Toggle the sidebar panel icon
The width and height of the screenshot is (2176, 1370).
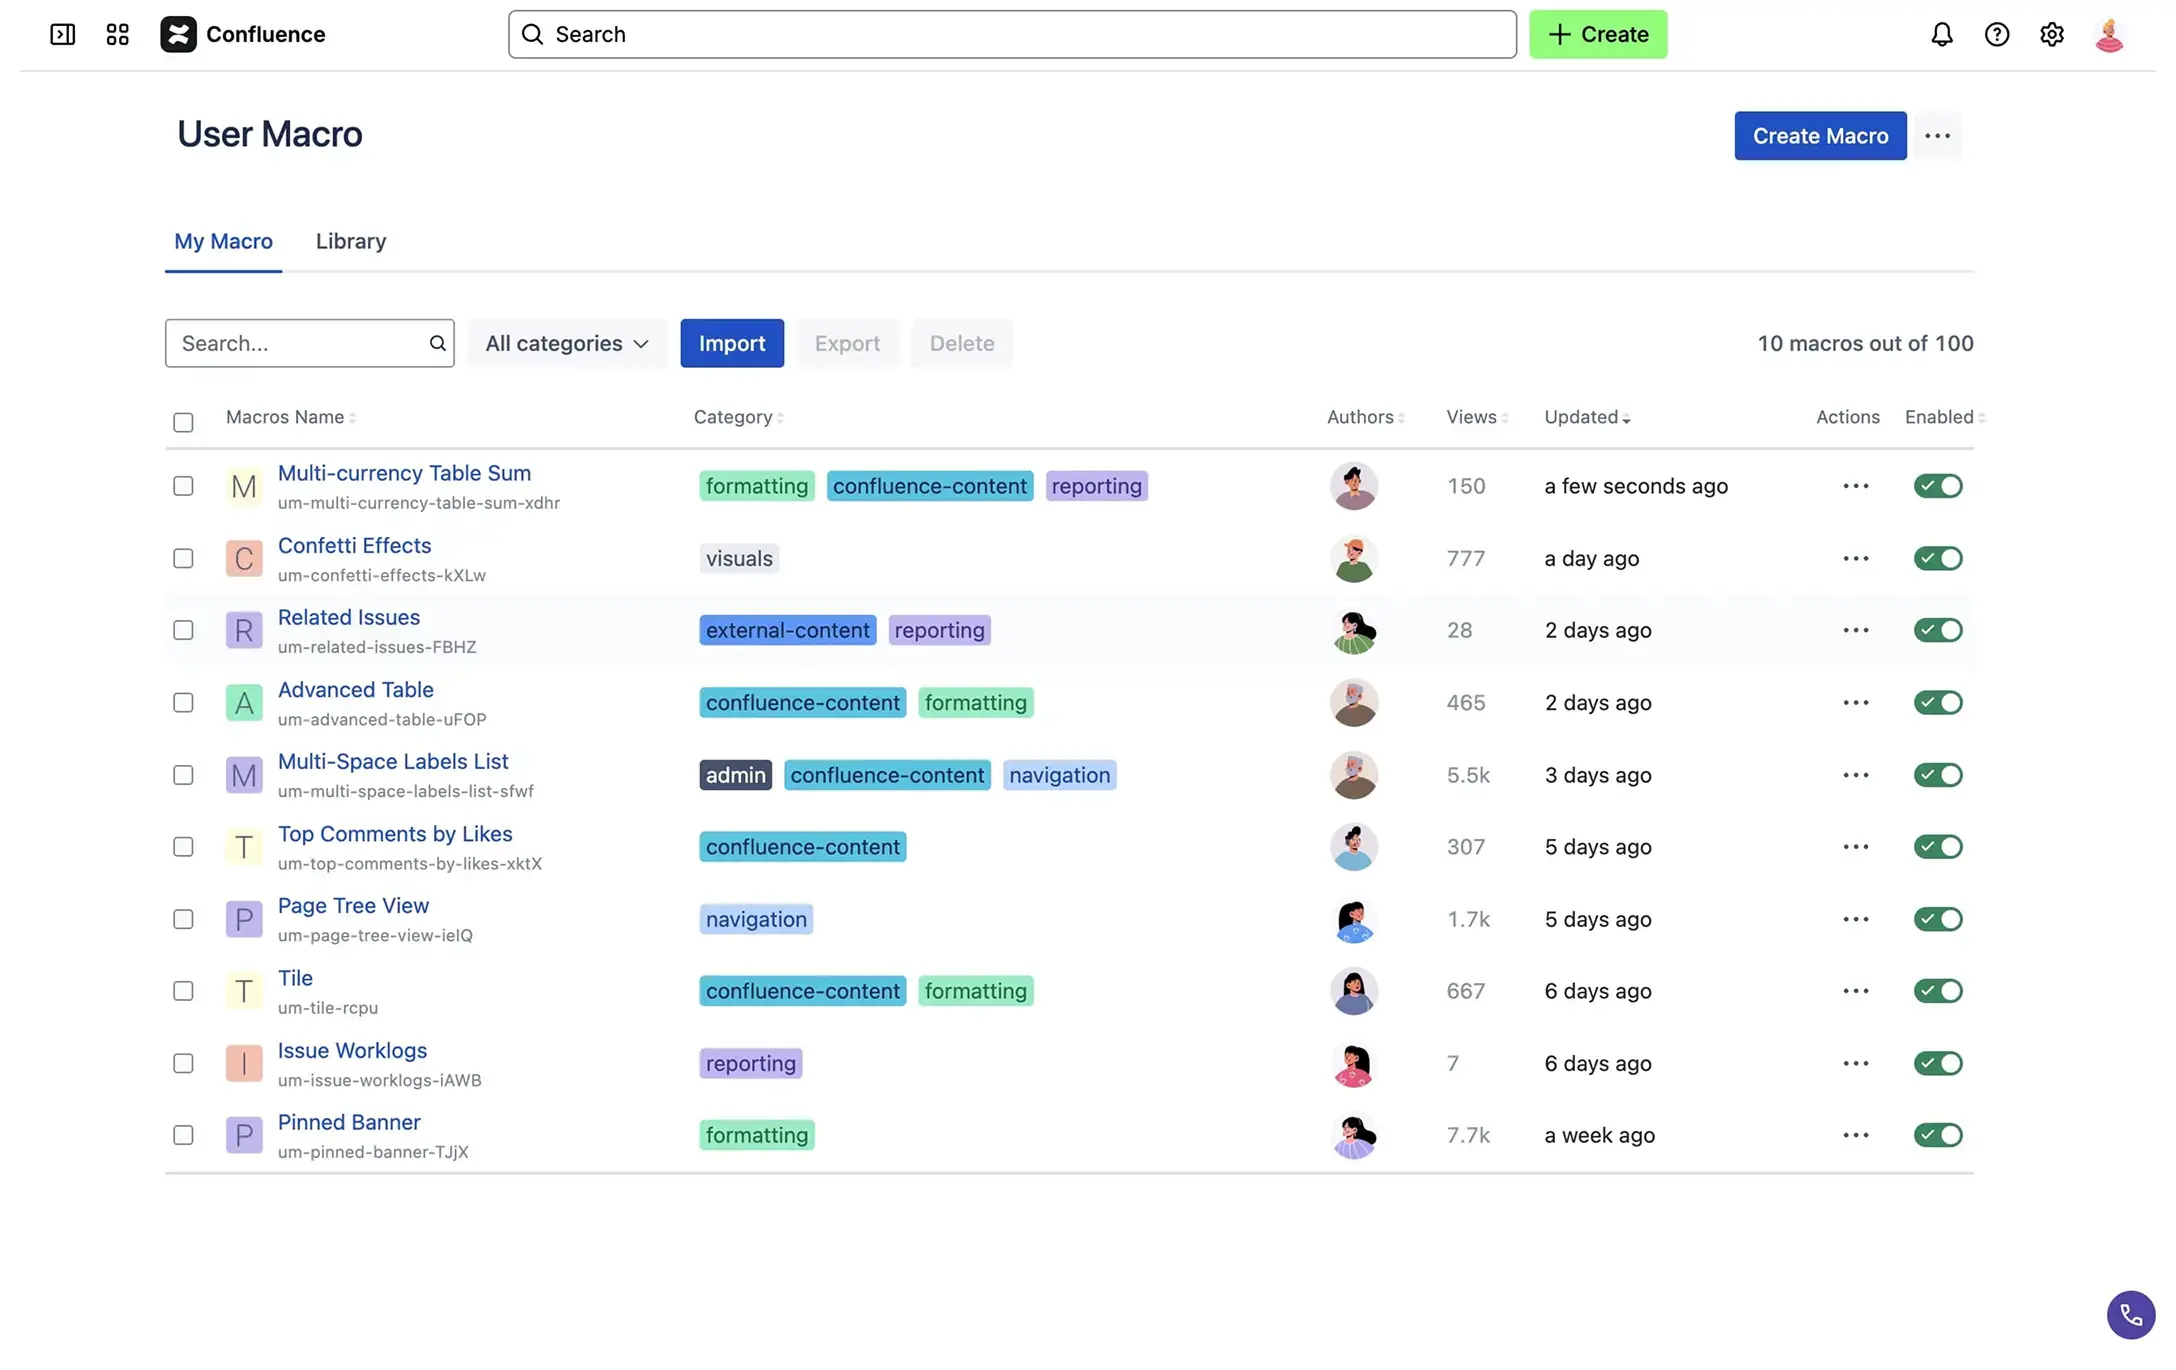62,34
